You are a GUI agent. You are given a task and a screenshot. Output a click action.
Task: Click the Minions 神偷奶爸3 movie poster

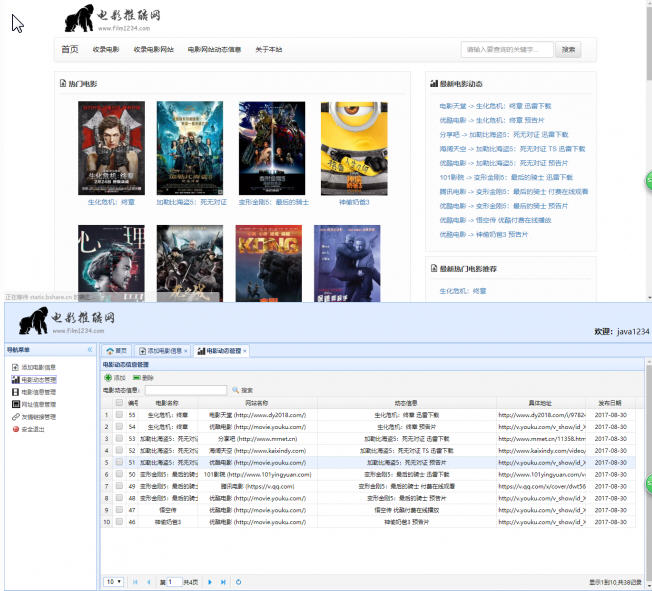(354, 148)
